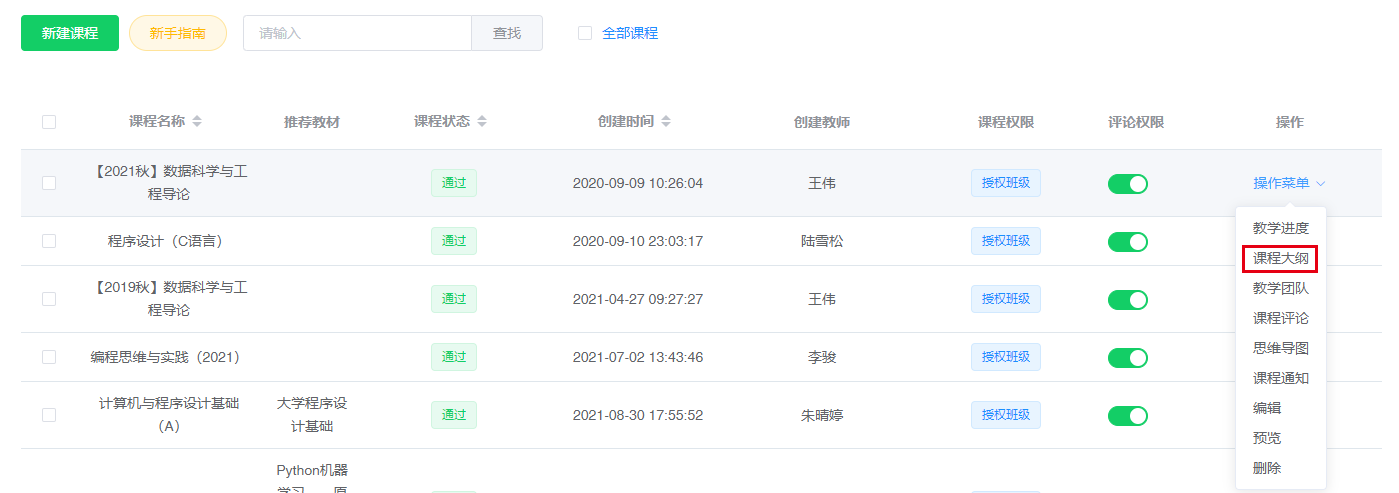Check the select-all header checkbox
This screenshot has height=493, width=1399.
[49, 122]
